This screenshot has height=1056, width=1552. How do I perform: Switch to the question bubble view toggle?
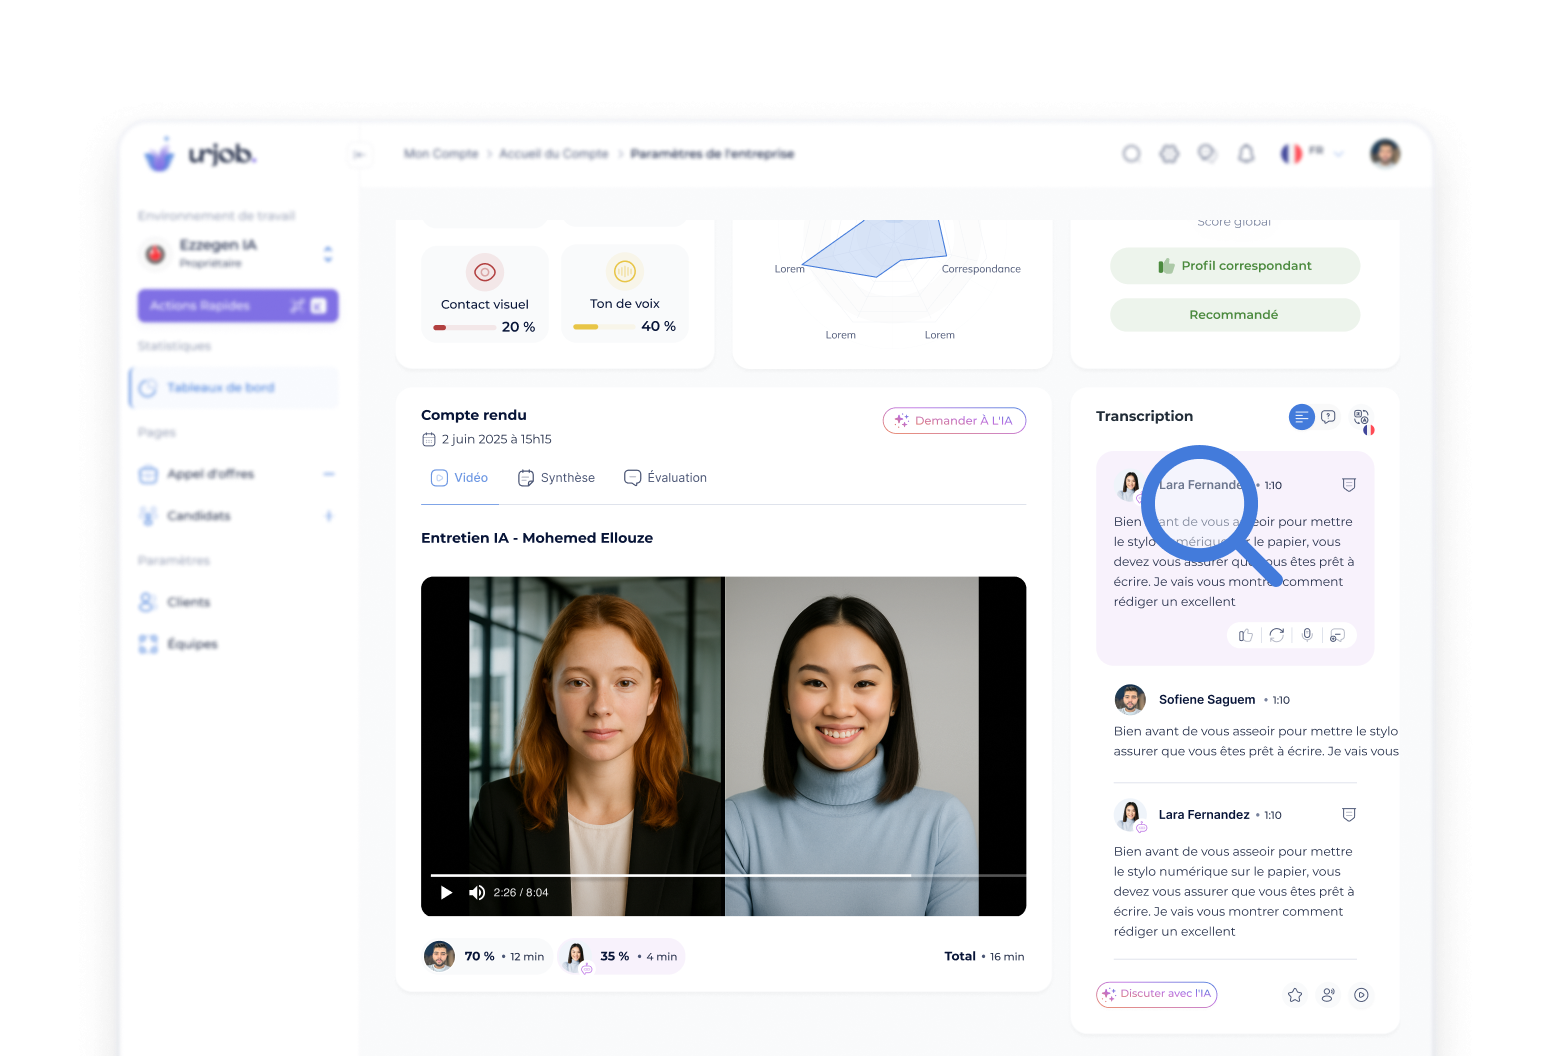pyautogui.click(x=1328, y=417)
